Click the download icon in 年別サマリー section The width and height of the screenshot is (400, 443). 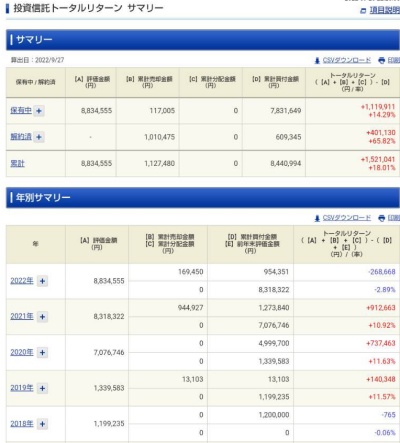317,218
